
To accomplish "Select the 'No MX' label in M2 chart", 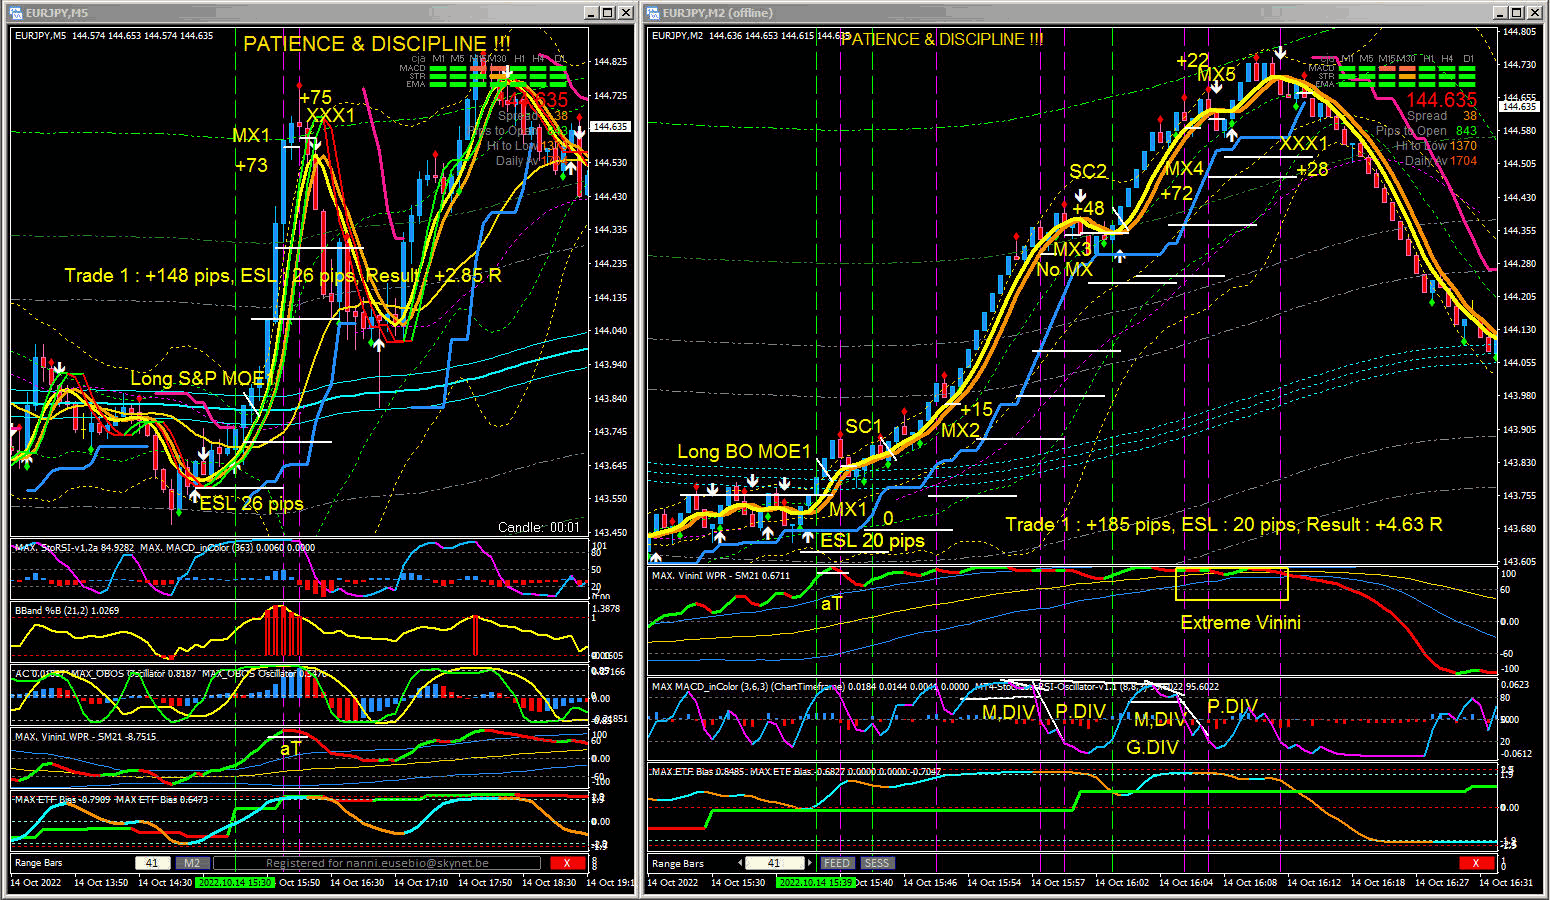I will pos(1064,270).
